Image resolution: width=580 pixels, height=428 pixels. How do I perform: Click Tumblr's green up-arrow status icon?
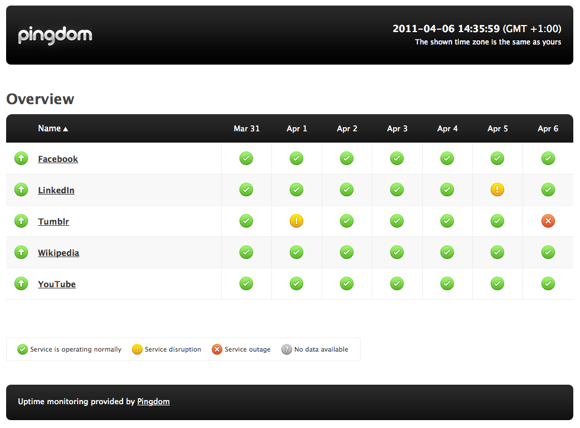point(21,221)
